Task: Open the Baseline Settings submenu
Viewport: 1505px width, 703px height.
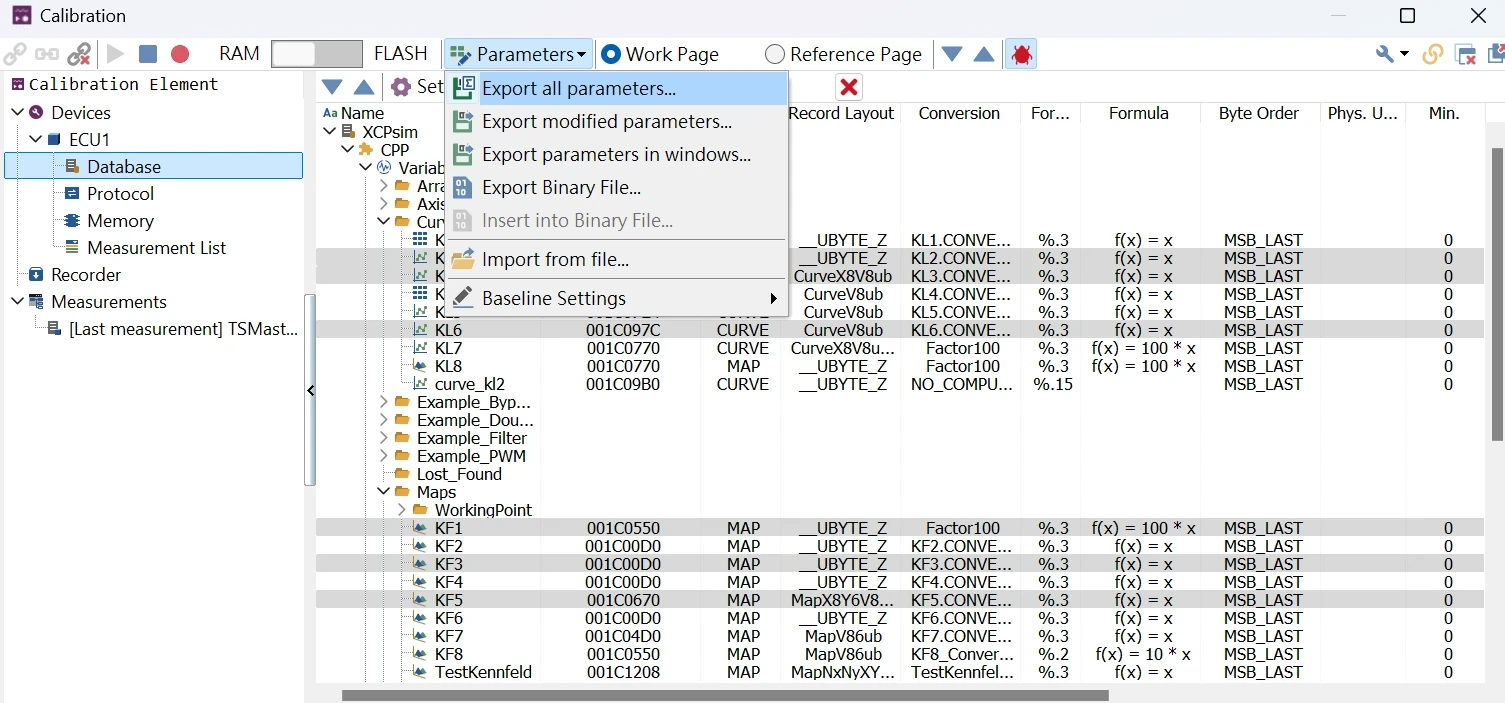Action: tap(617, 298)
